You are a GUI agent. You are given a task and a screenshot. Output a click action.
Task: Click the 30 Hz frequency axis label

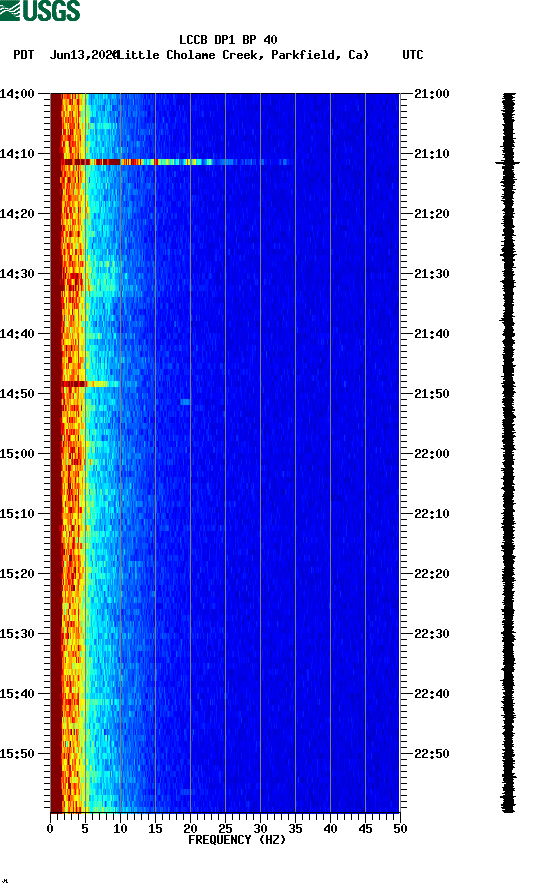[x=260, y=829]
